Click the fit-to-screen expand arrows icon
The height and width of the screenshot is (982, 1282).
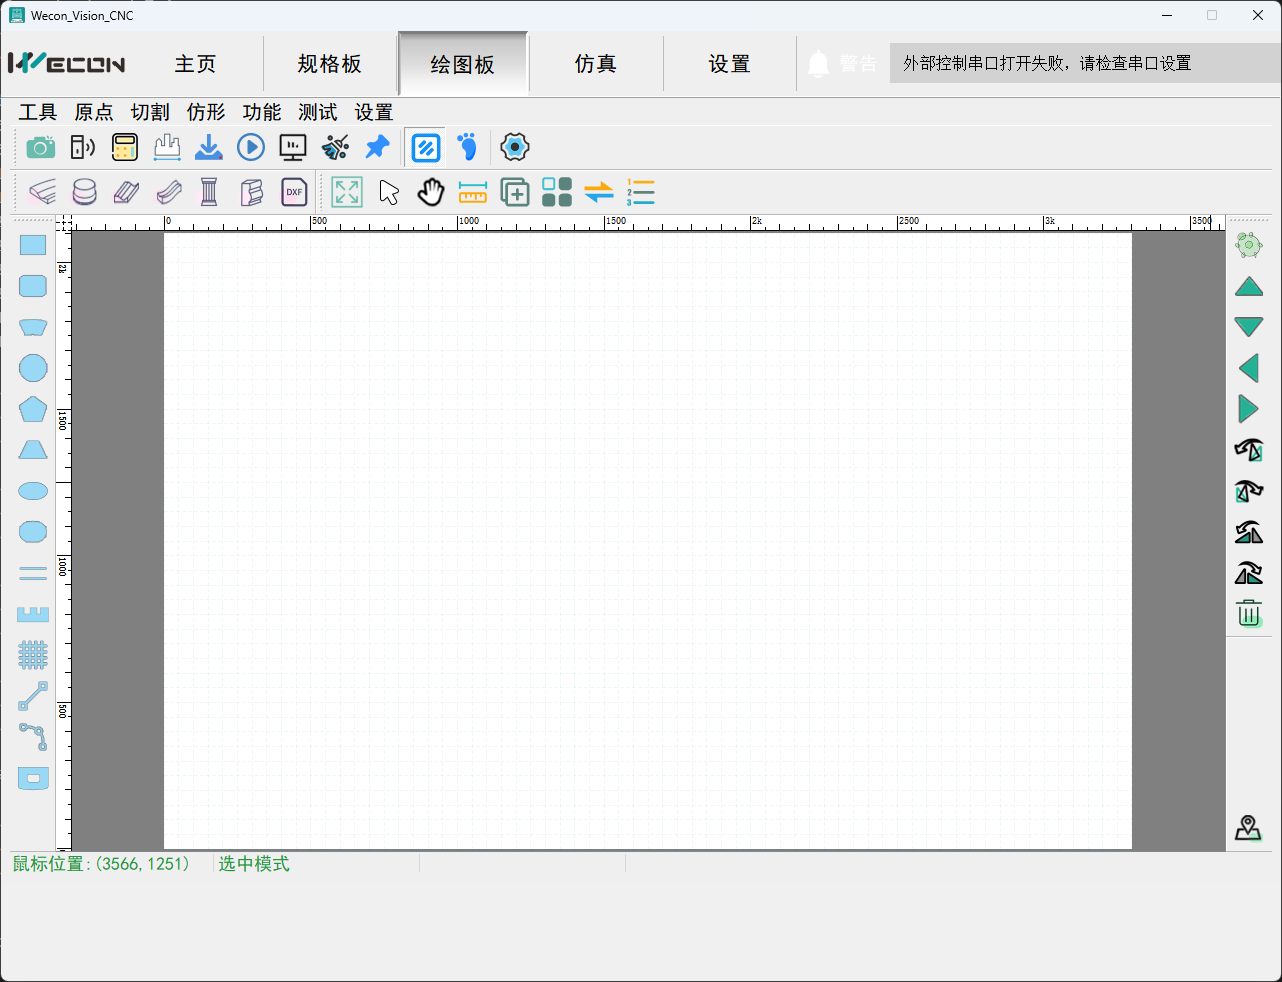347,192
